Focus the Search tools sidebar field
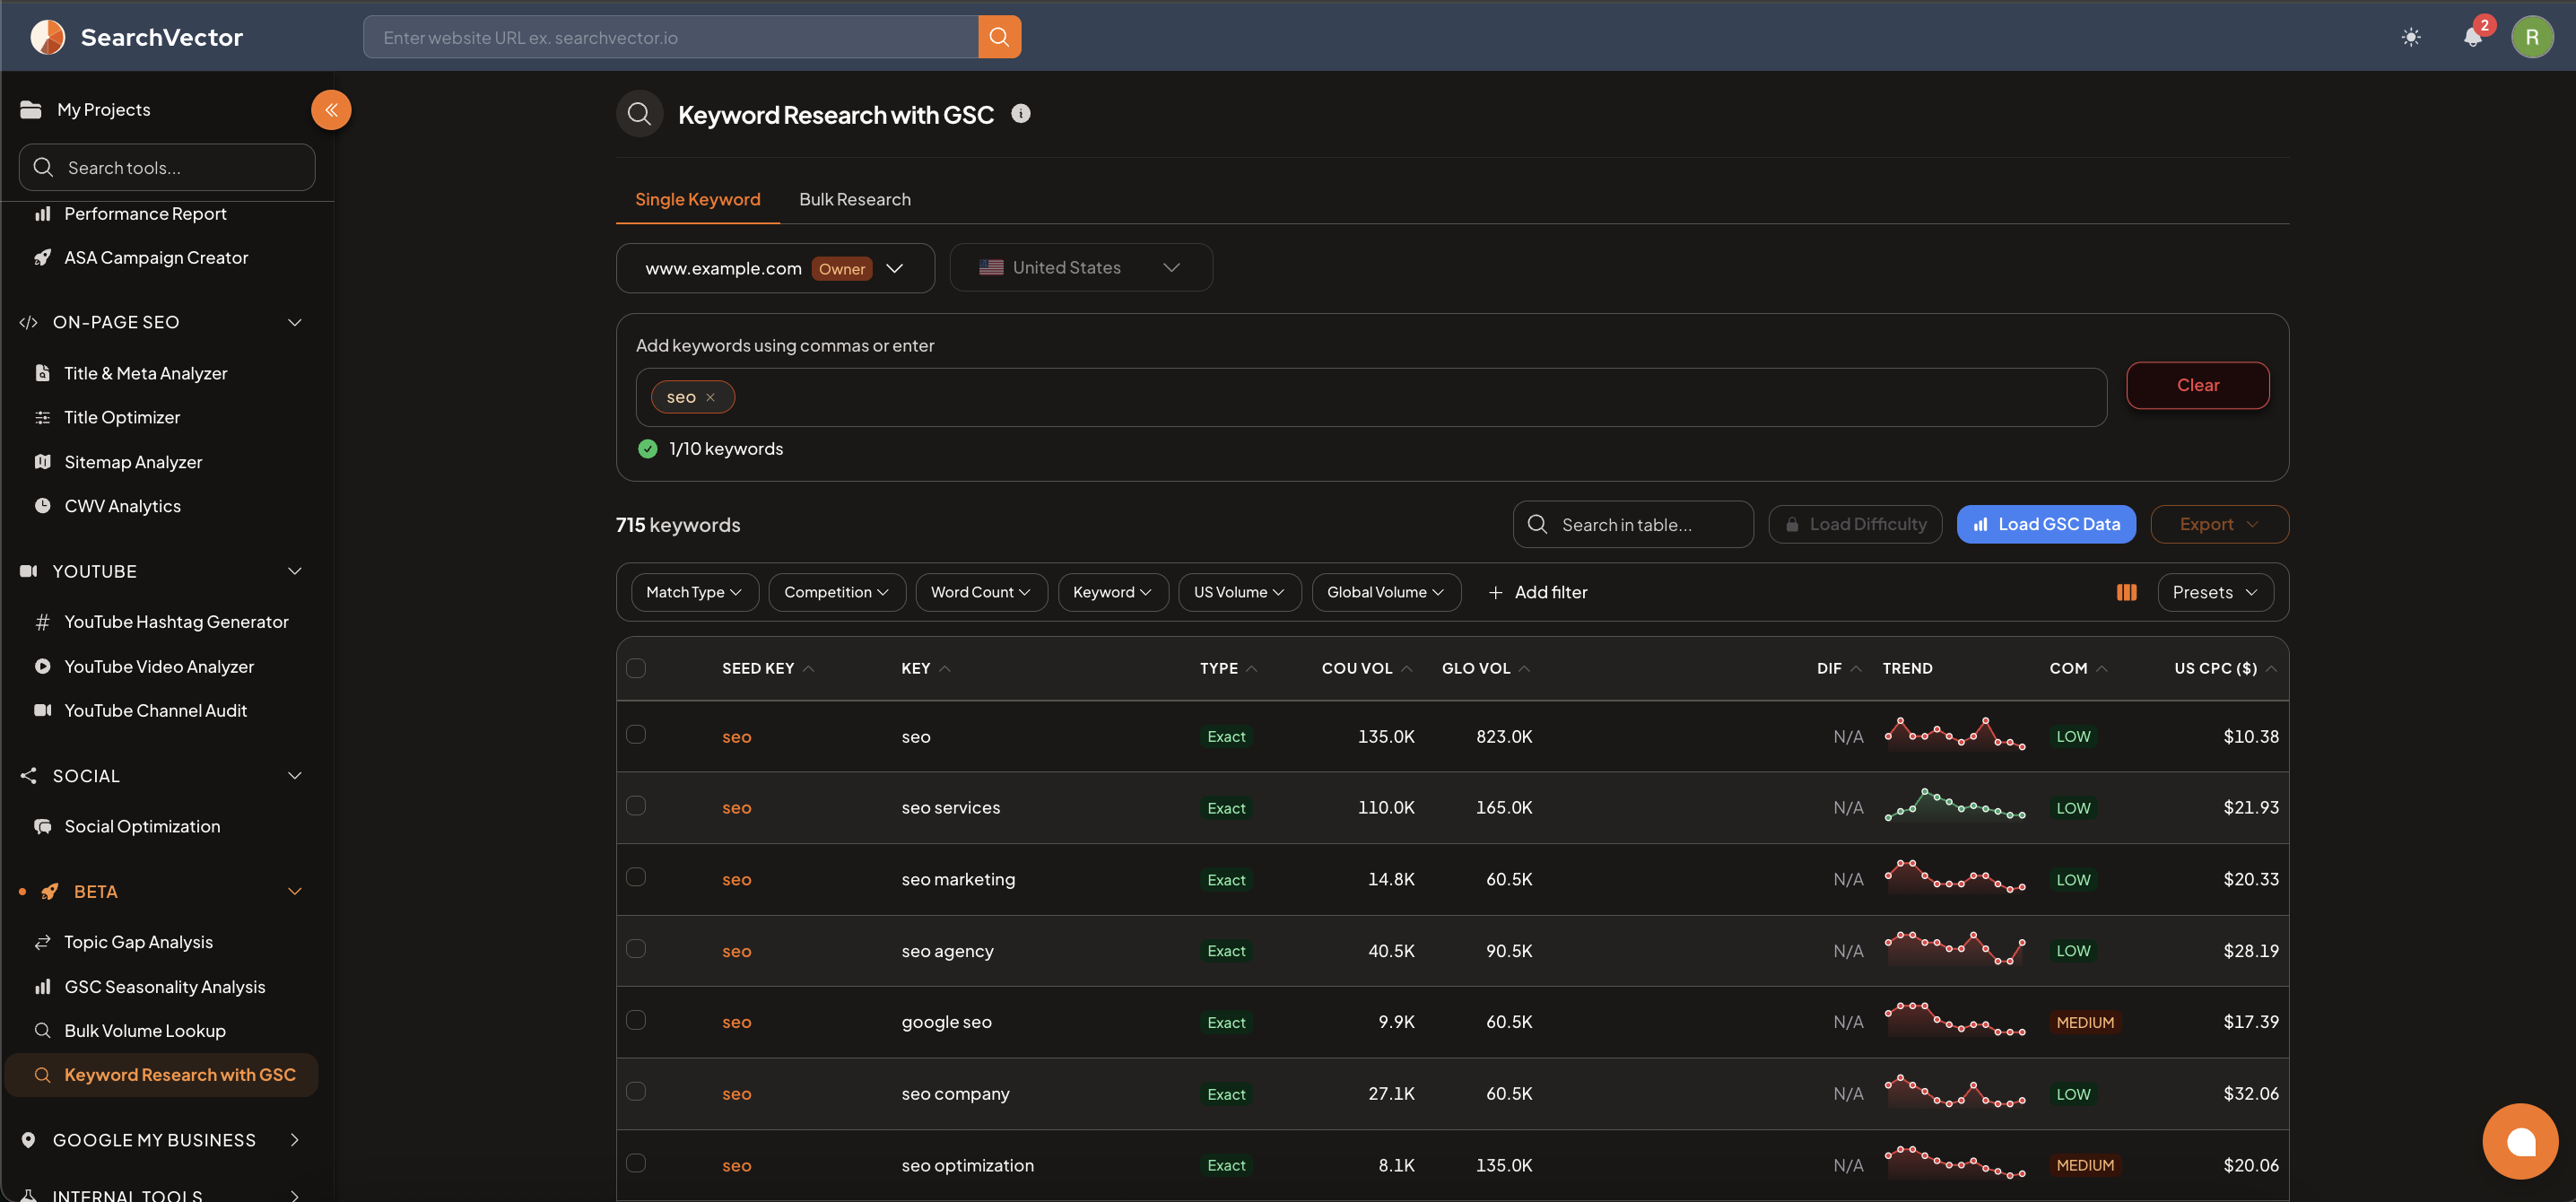Viewport: 2576px width, 1202px height. pyautogui.click(x=167, y=167)
